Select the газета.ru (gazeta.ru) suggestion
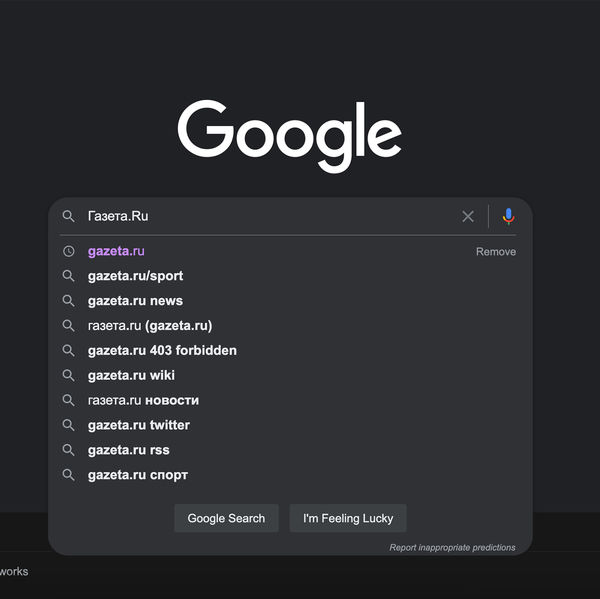 click(150, 326)
